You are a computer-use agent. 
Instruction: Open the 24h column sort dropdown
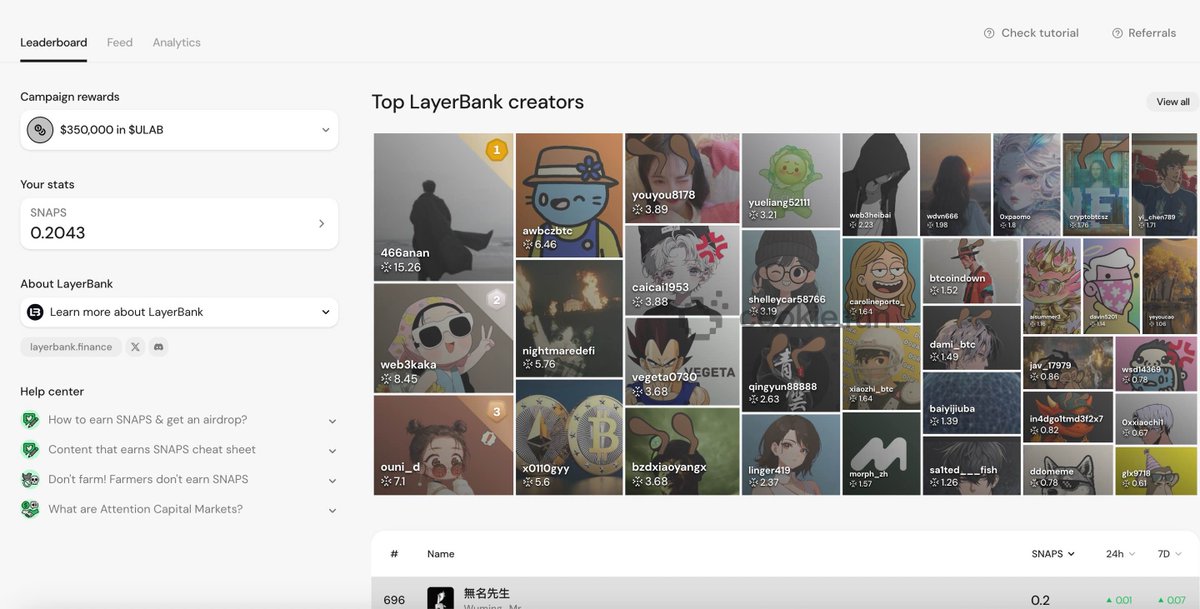coord(1120,554)
